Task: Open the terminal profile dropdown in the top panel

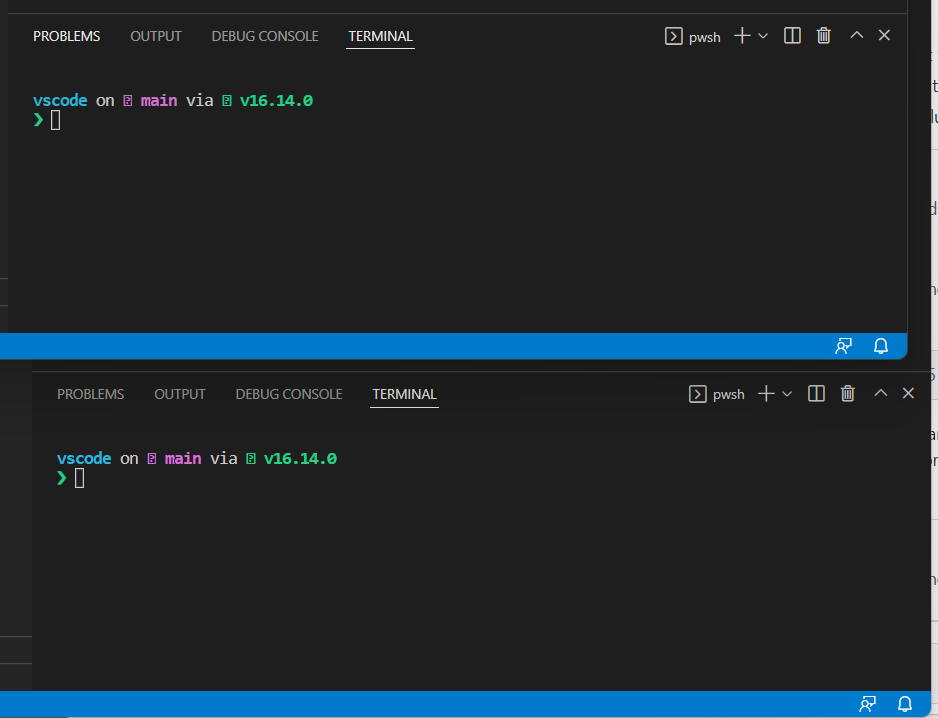Action: tap(764, 36)
